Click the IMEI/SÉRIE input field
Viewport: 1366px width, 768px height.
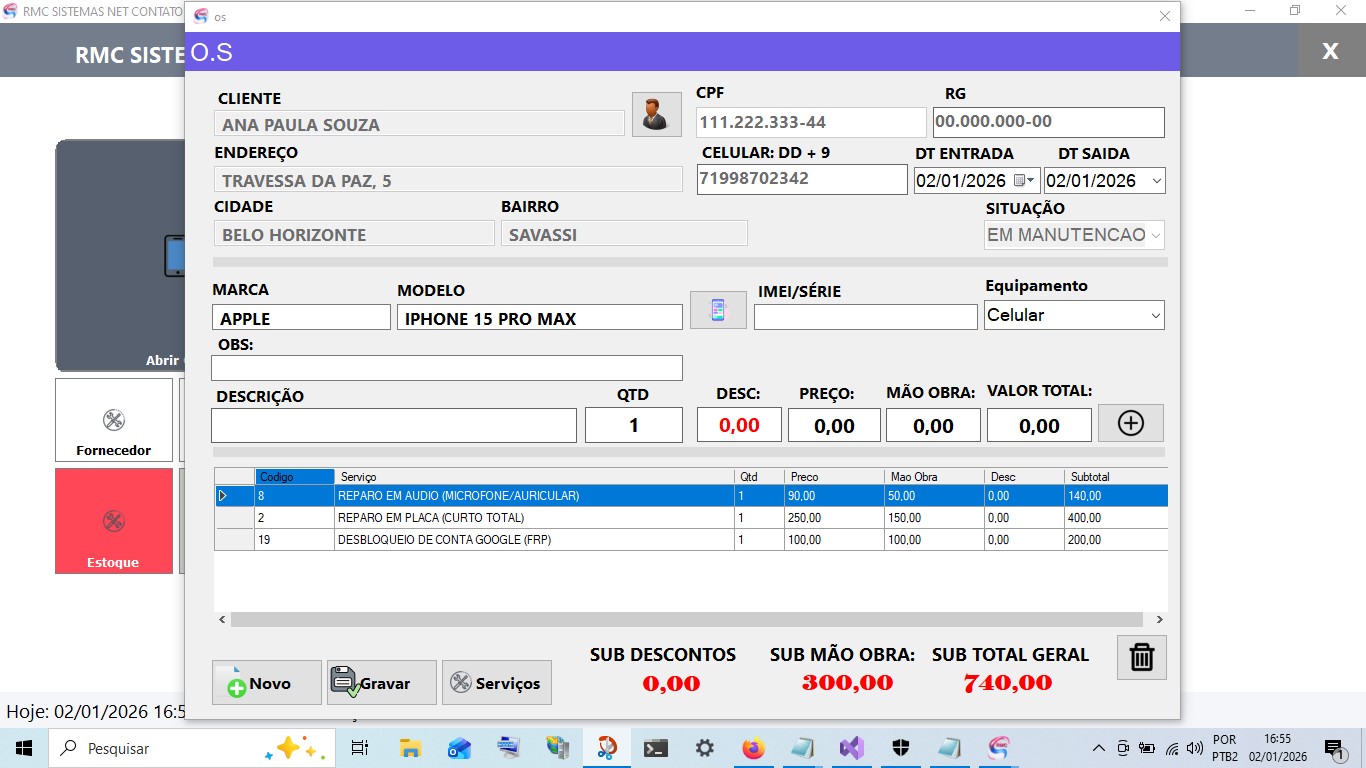tap(865, 317)
